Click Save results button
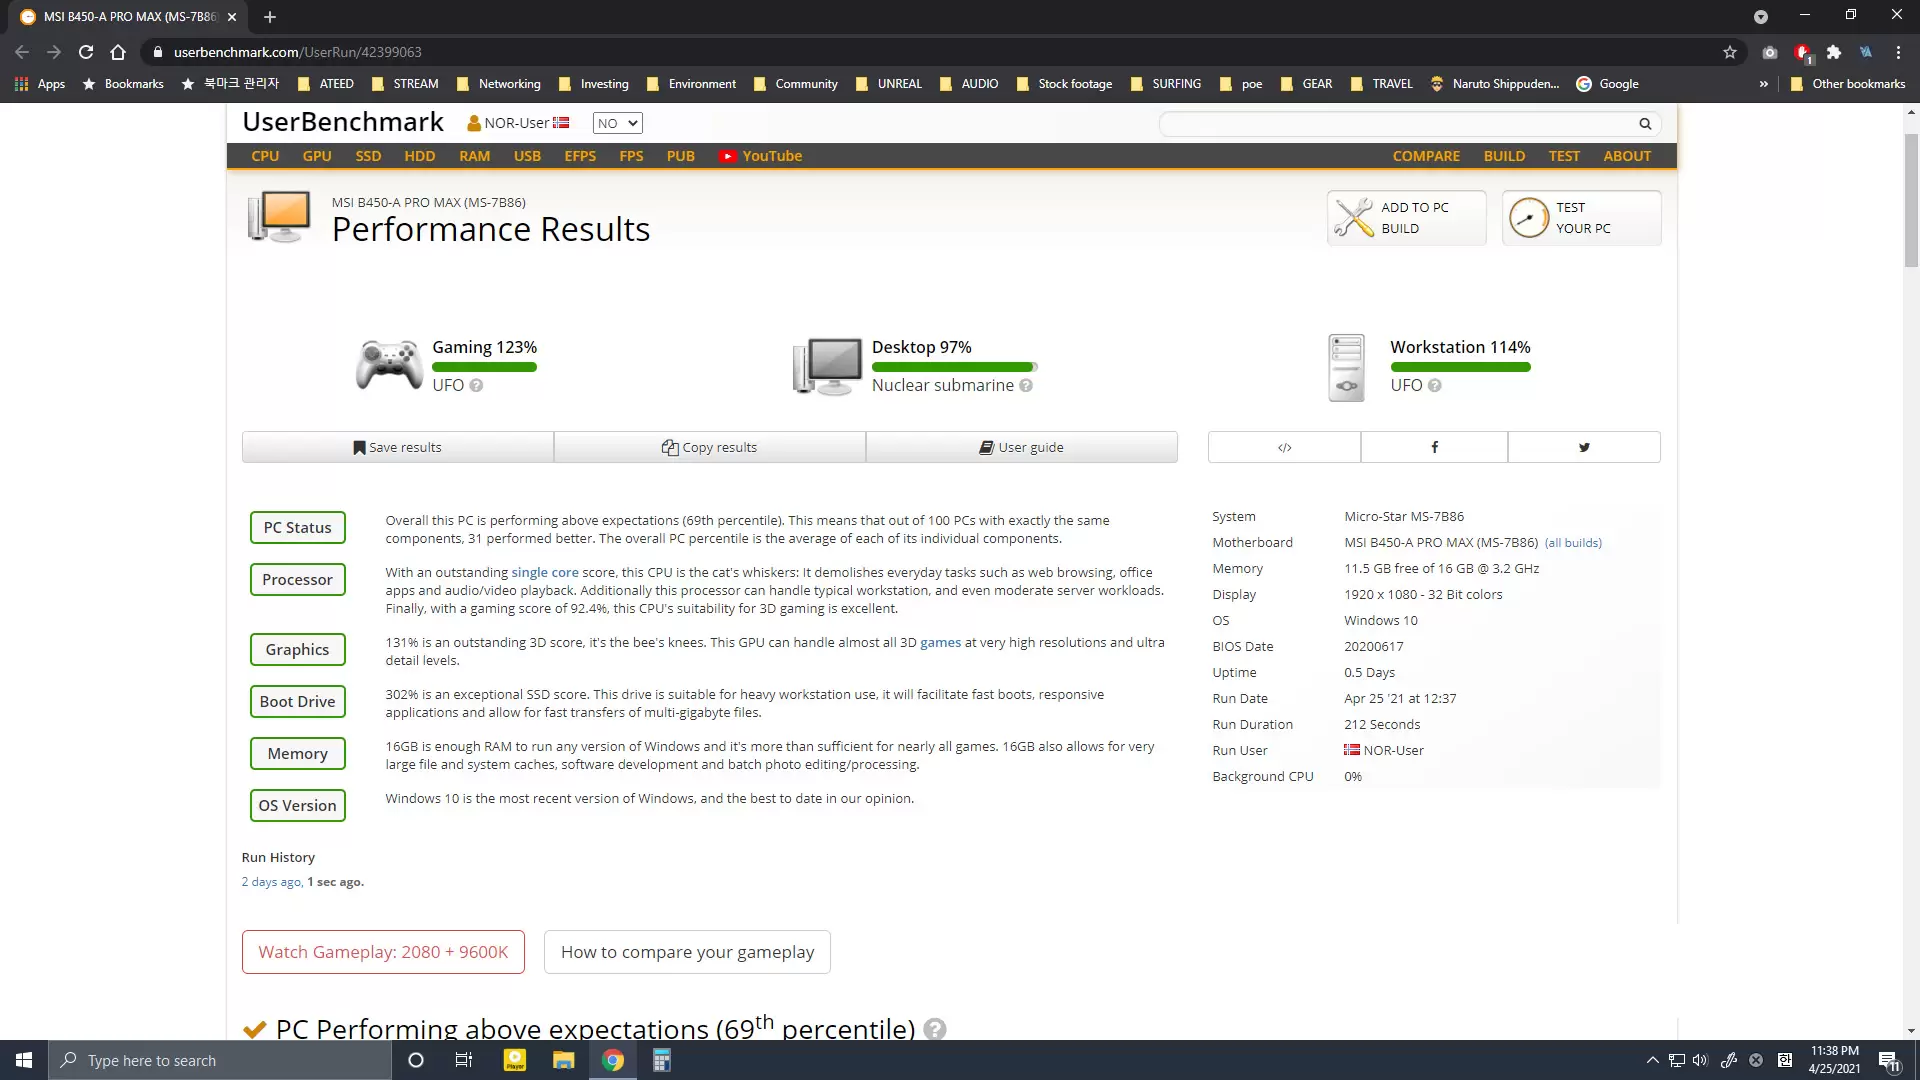The image size is (1920, 1080). tap(397, 447)
